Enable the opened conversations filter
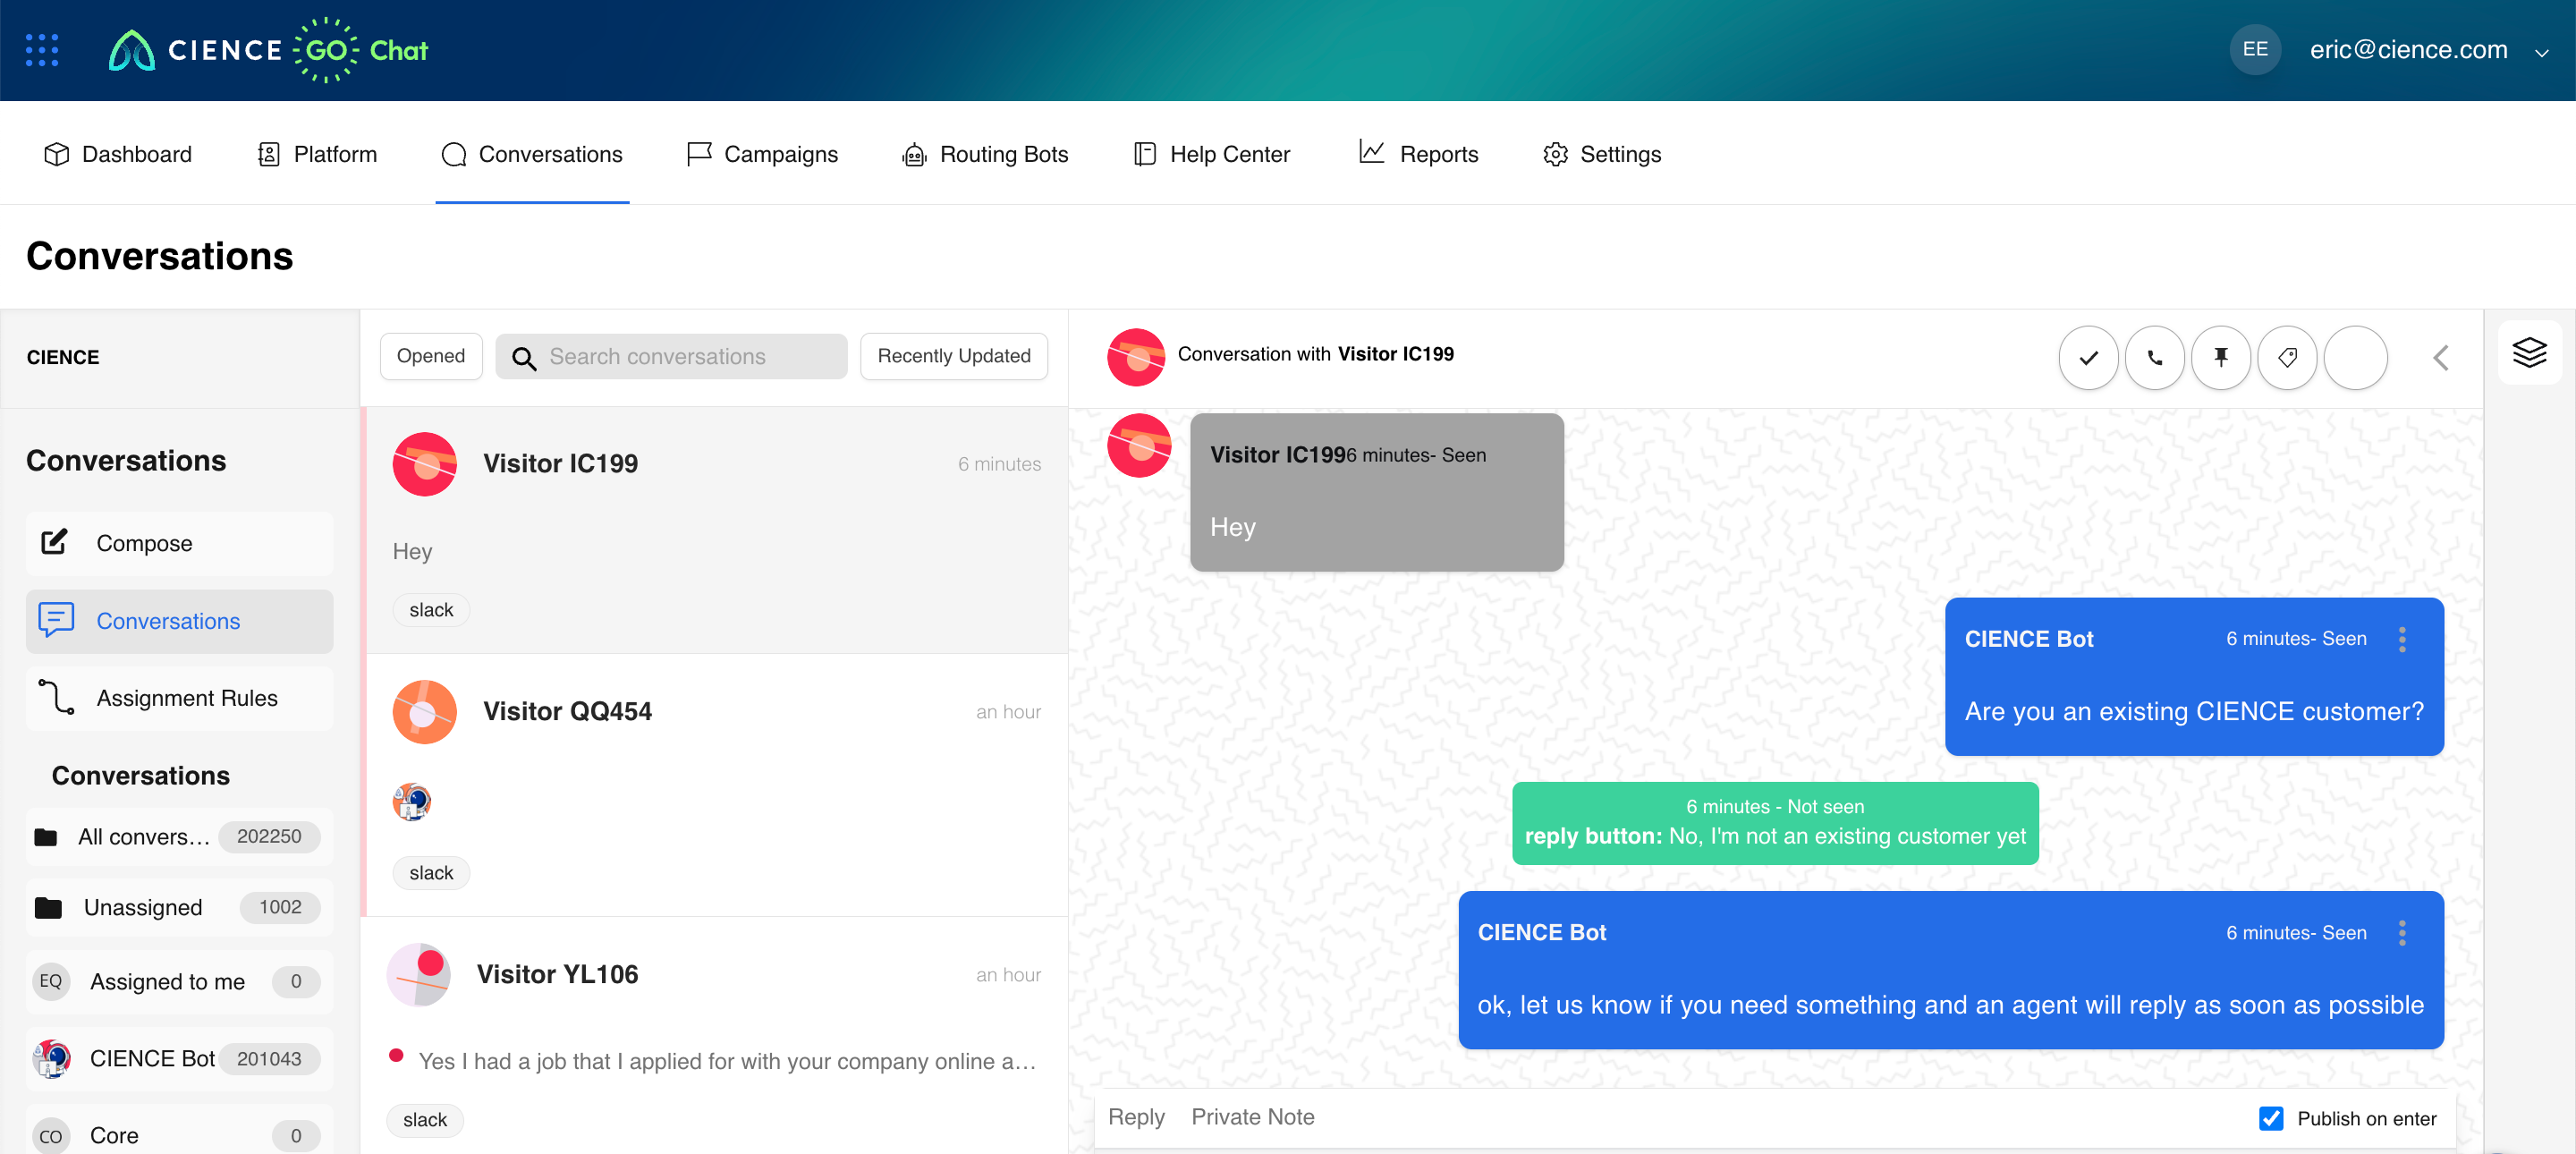 (x=428, y=357)
